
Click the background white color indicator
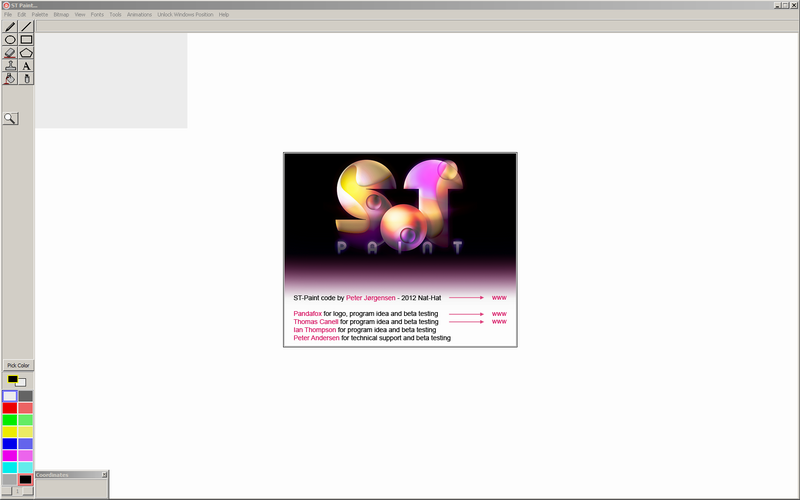coord(22,383)
